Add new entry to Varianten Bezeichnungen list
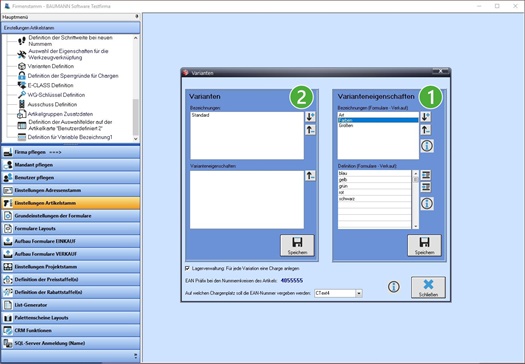This screenshot has width=525, height=364. point(310,117)
